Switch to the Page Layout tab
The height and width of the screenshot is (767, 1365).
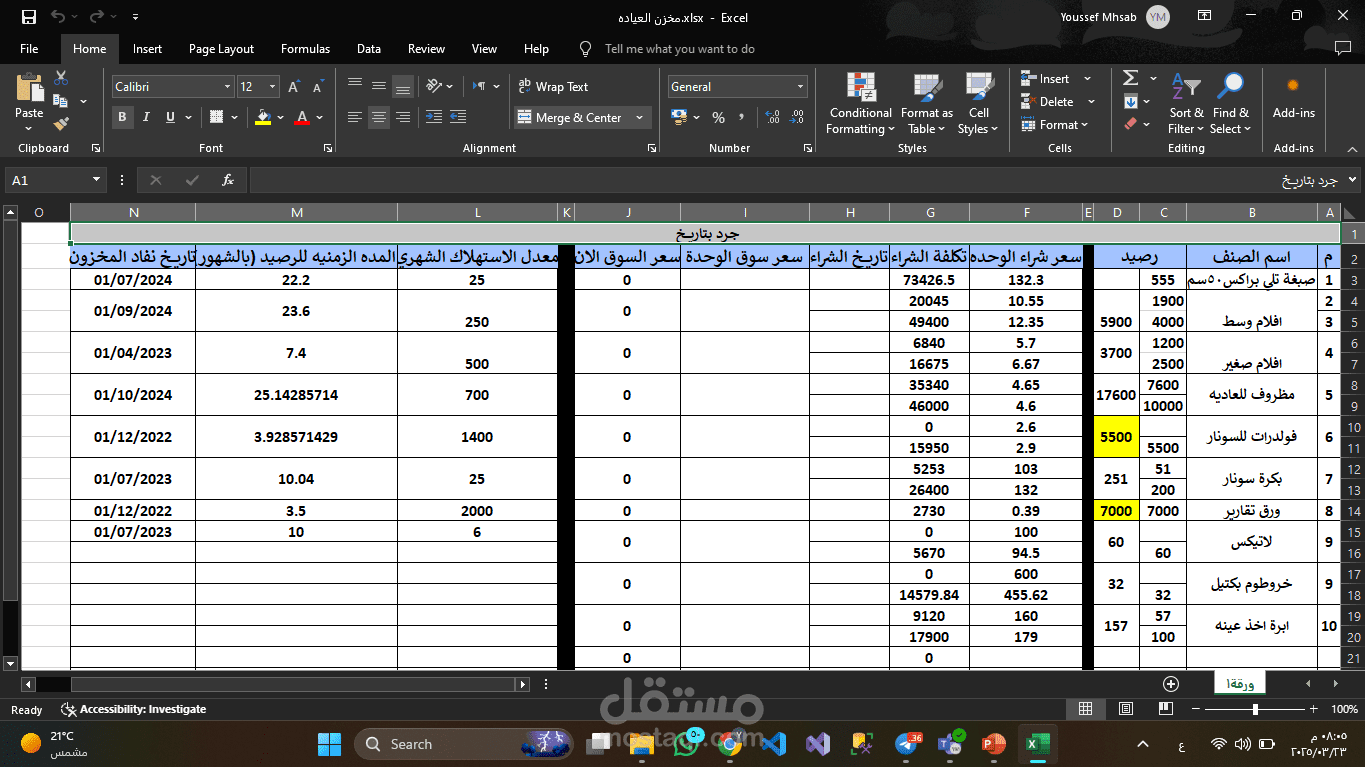(x=221, y=49)
